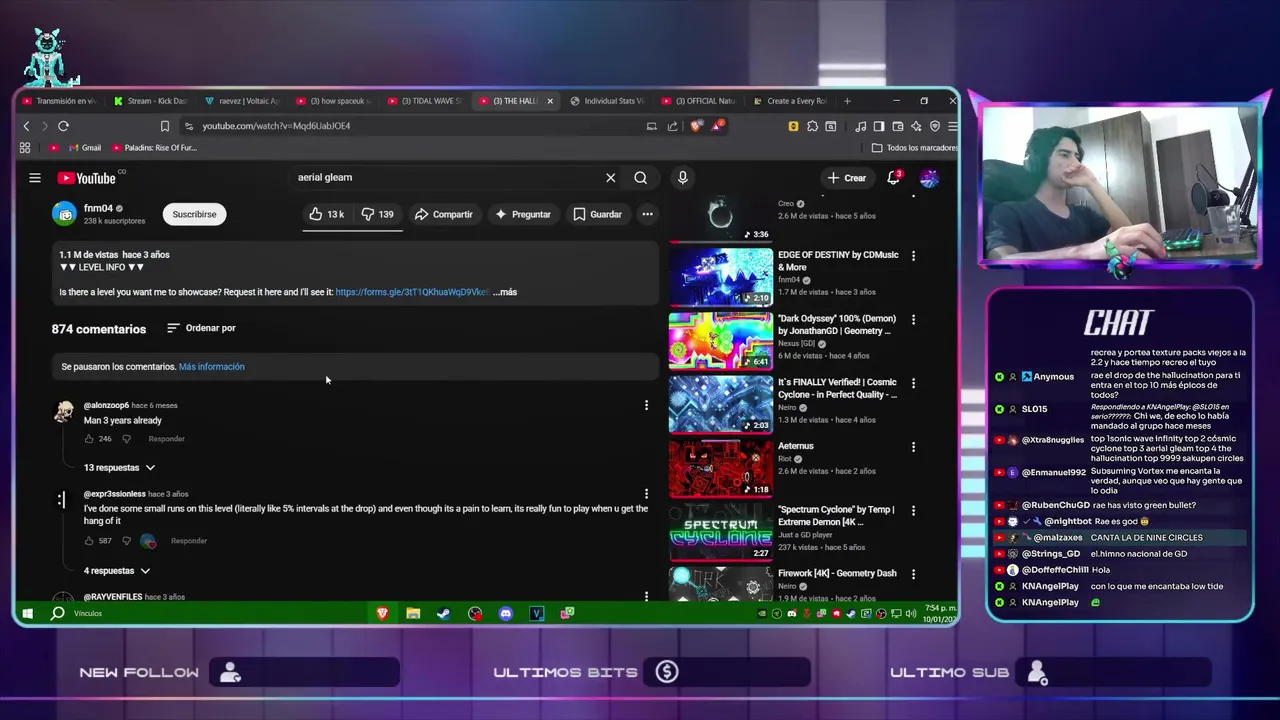The height and width of the screenshot is (720, 1280).
Task: Click the youtube.com address bar
Action: click(x=420, y=126)
